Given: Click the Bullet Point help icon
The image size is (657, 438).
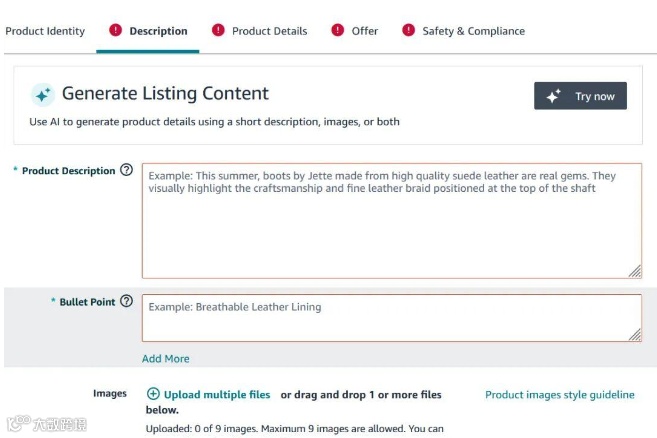Looking at the screenshot, I should 126,301.
